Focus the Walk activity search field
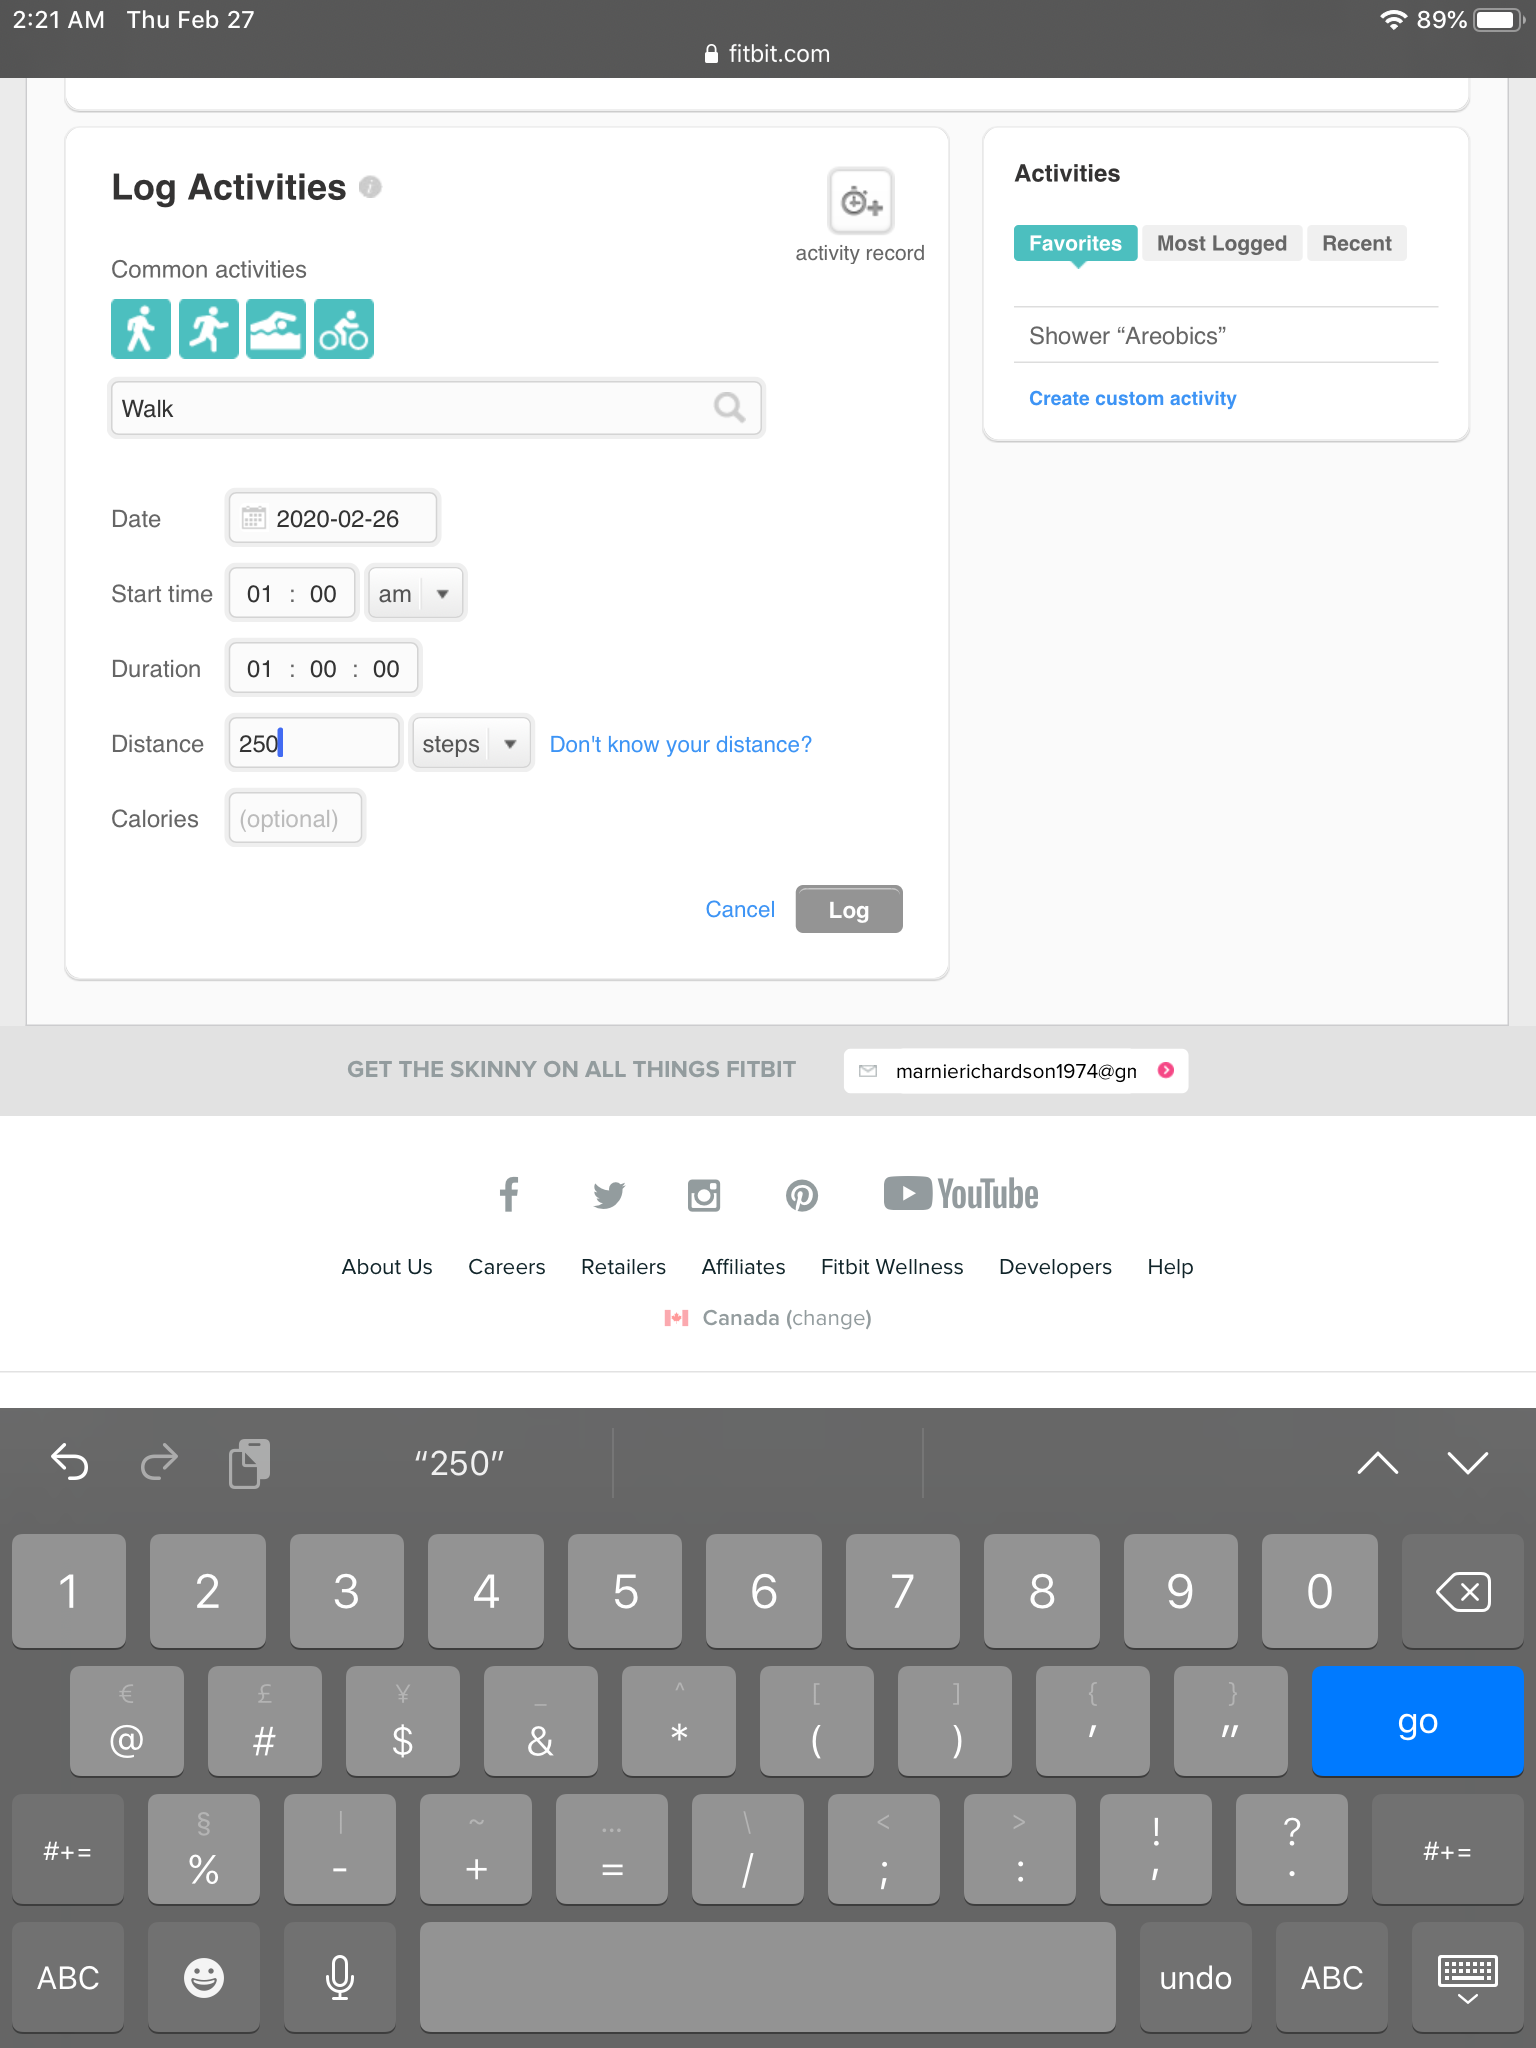Image resolution: width=1536 pixels, height=2048 pixels. [436, 407]
